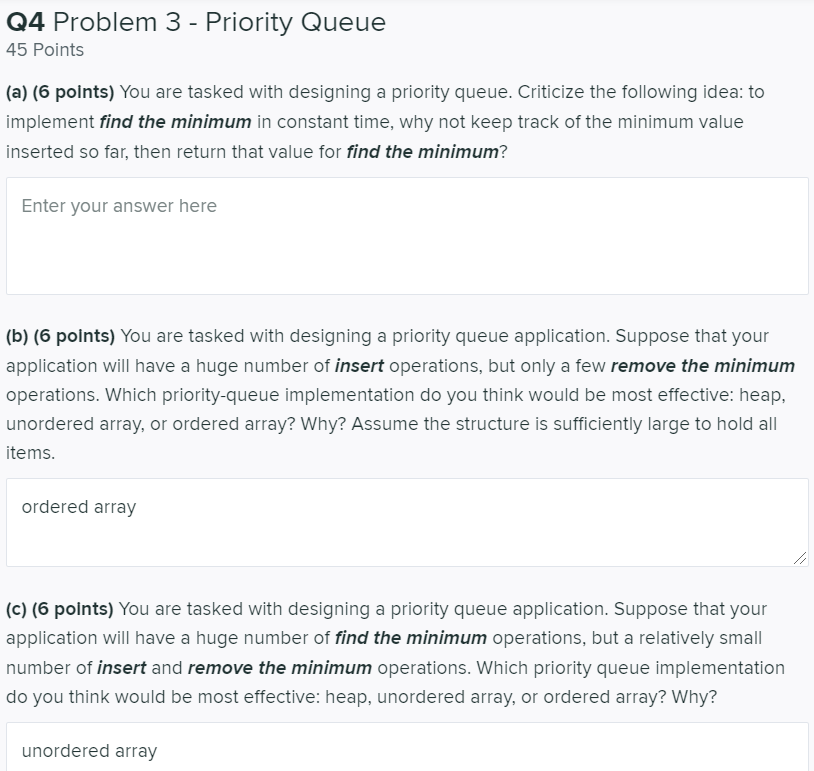Viewport: 814px width, 771px height.
Task: Click inside the 'ordered array' answer box
Action: tap(400, 520)
